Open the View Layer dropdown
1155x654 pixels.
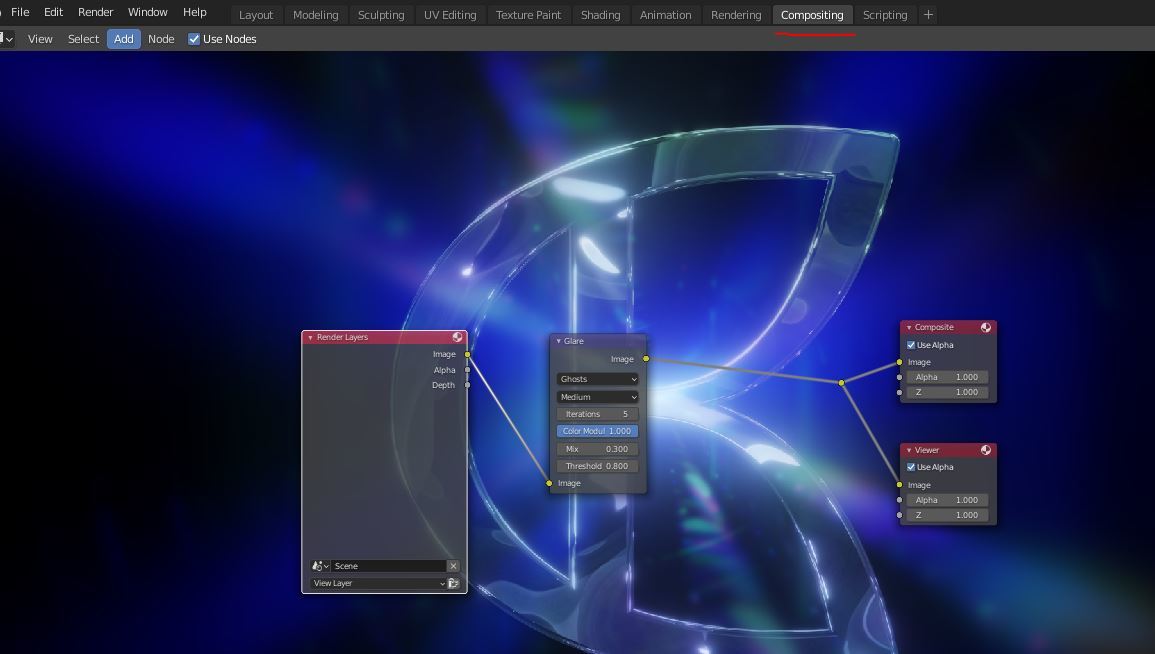(379, 583)
